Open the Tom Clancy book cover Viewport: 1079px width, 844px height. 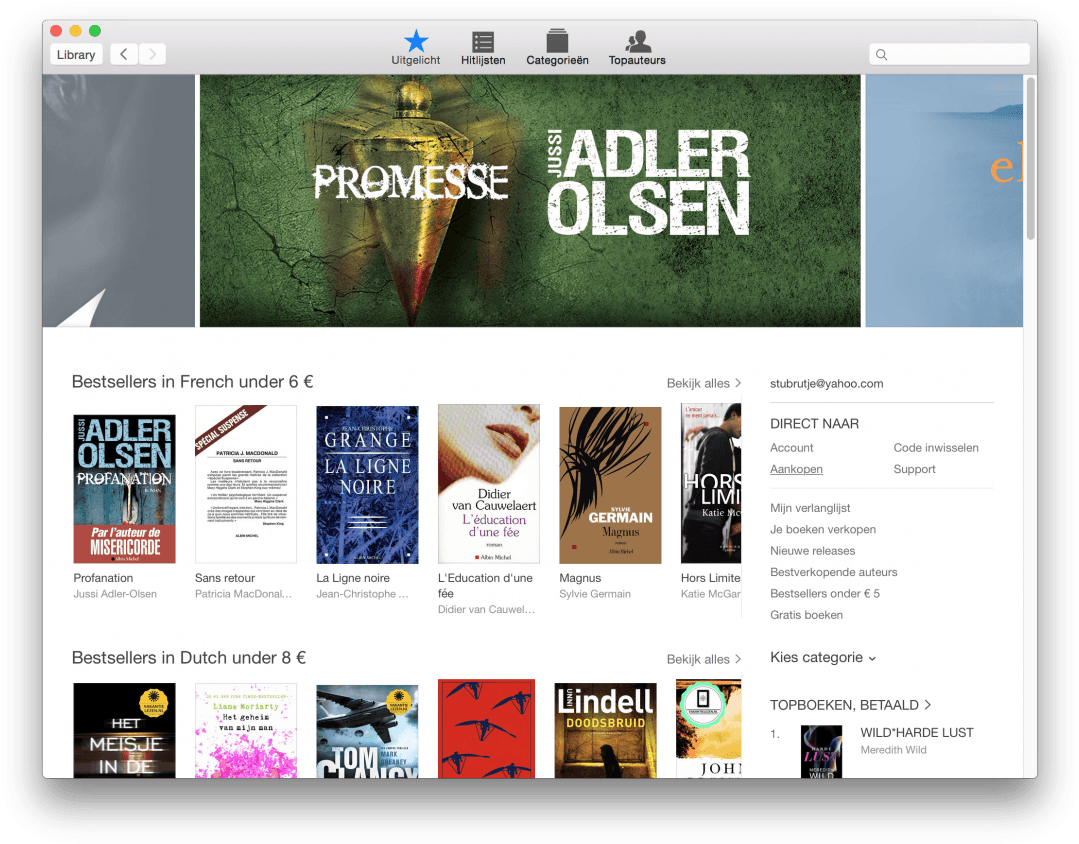[x=367, y=731]
